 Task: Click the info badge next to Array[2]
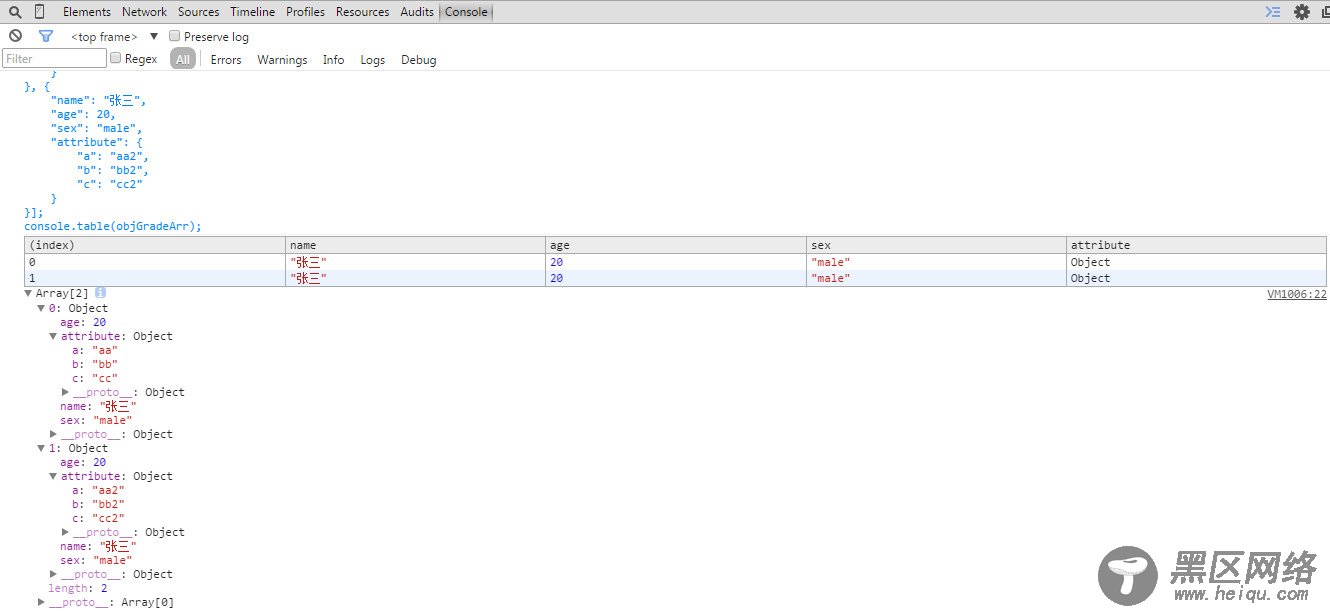pyautogui.click(x=100, y=293)
